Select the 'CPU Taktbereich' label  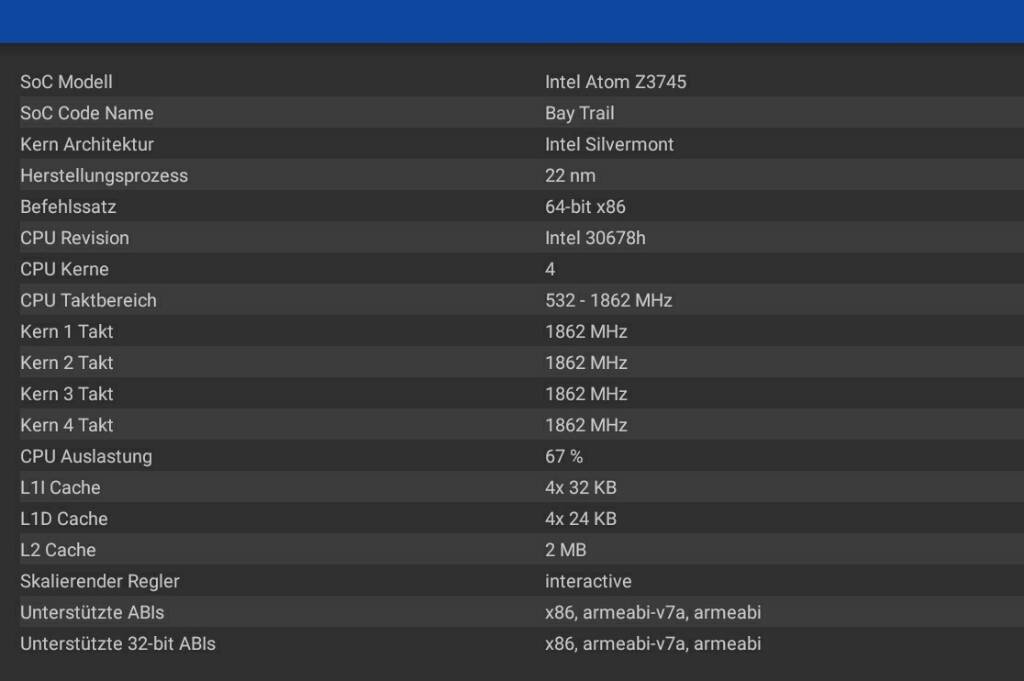click(88, 300)
